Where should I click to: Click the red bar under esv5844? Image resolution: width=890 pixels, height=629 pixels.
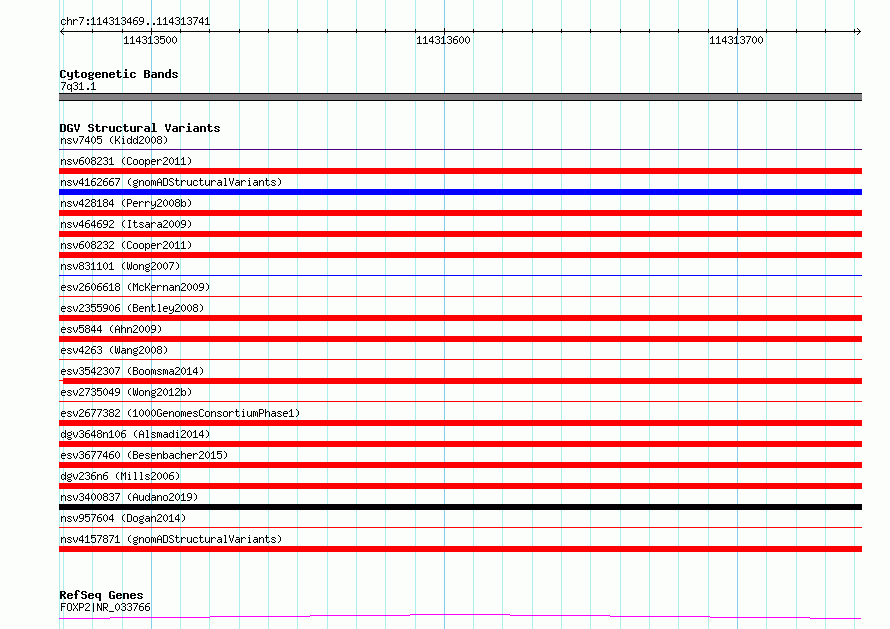(x=460, y=339)
